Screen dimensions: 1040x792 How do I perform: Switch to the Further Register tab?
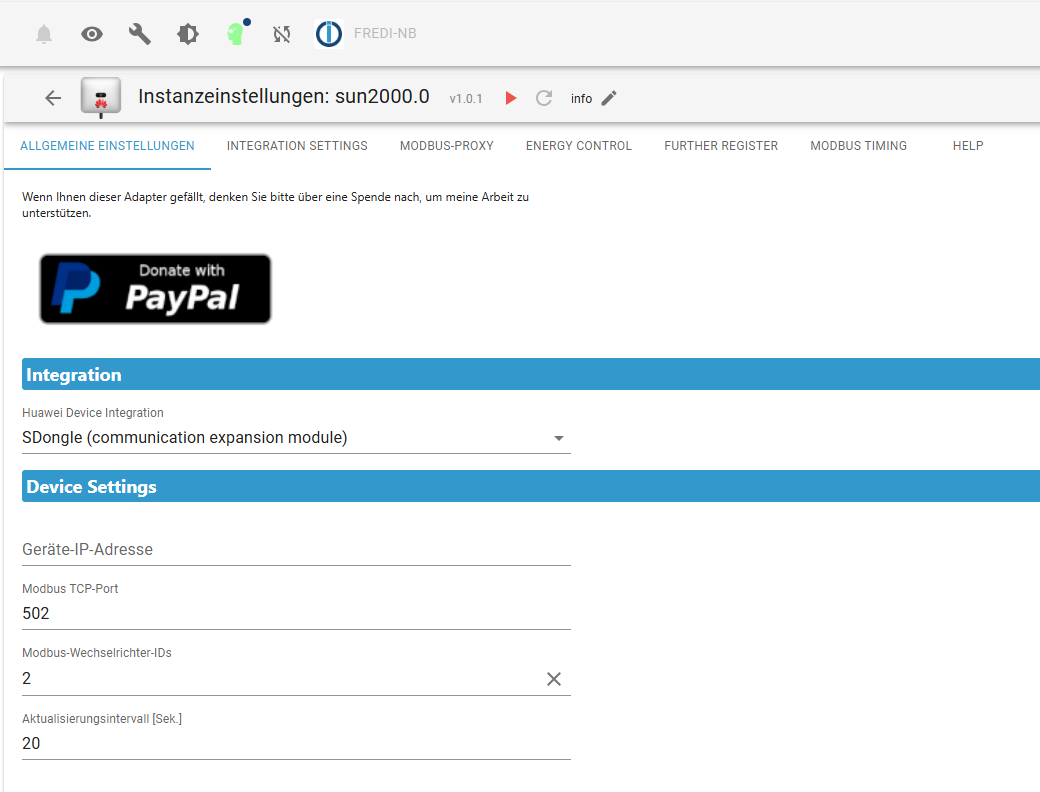(x=721, y=146)
